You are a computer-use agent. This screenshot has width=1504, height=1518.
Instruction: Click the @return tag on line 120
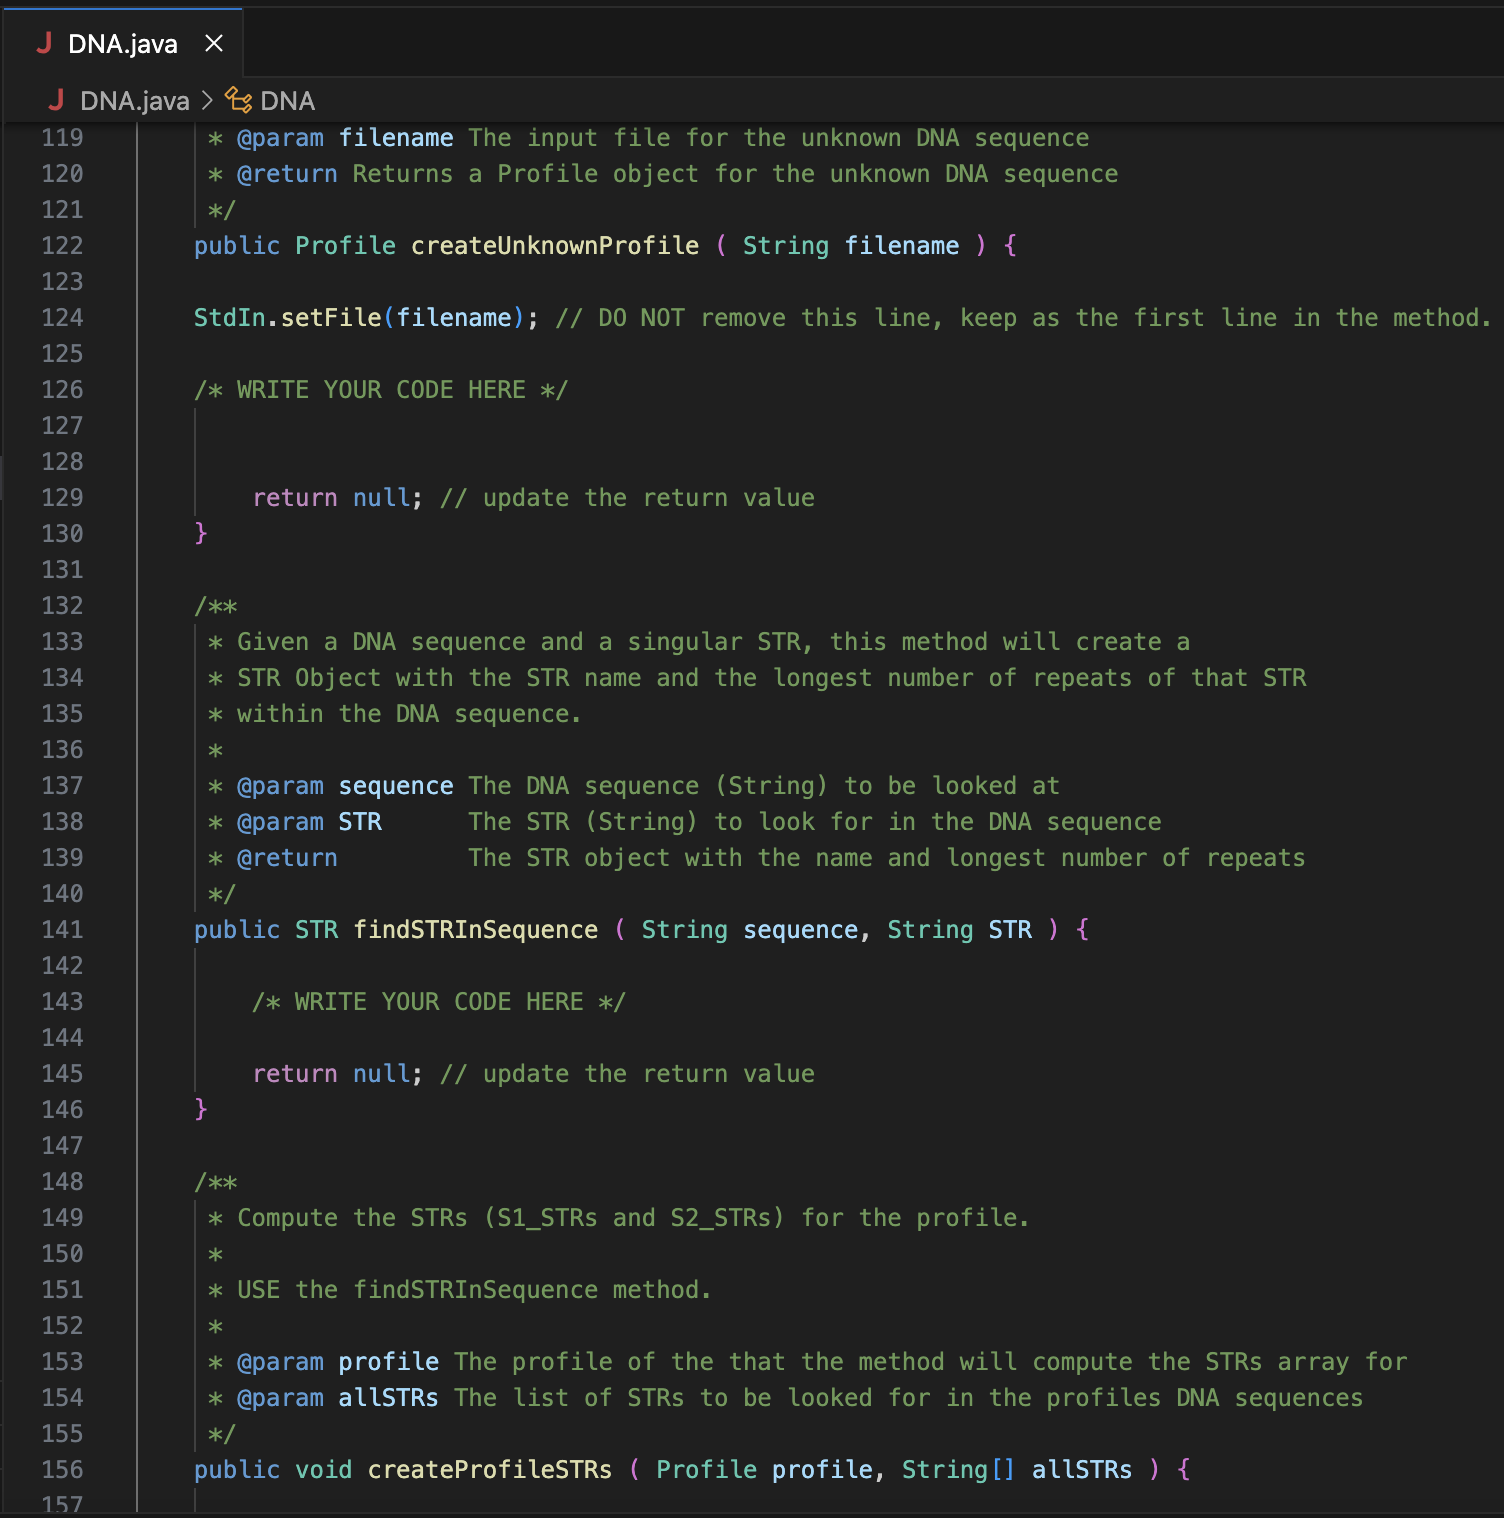(x=288, y=174)
